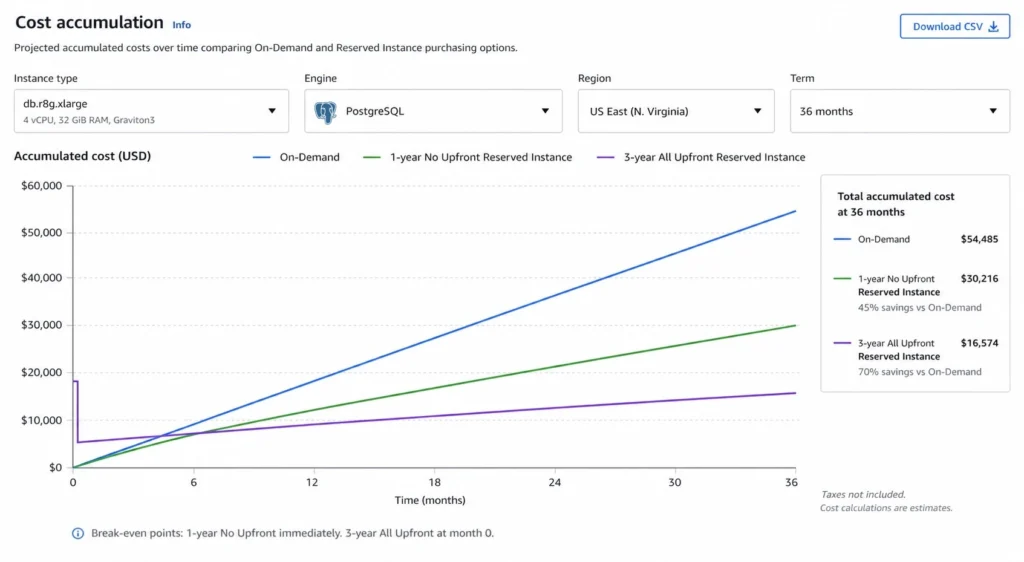Toggle the 3-year All Upfront Reserved Instance legend

click(701, 157)
